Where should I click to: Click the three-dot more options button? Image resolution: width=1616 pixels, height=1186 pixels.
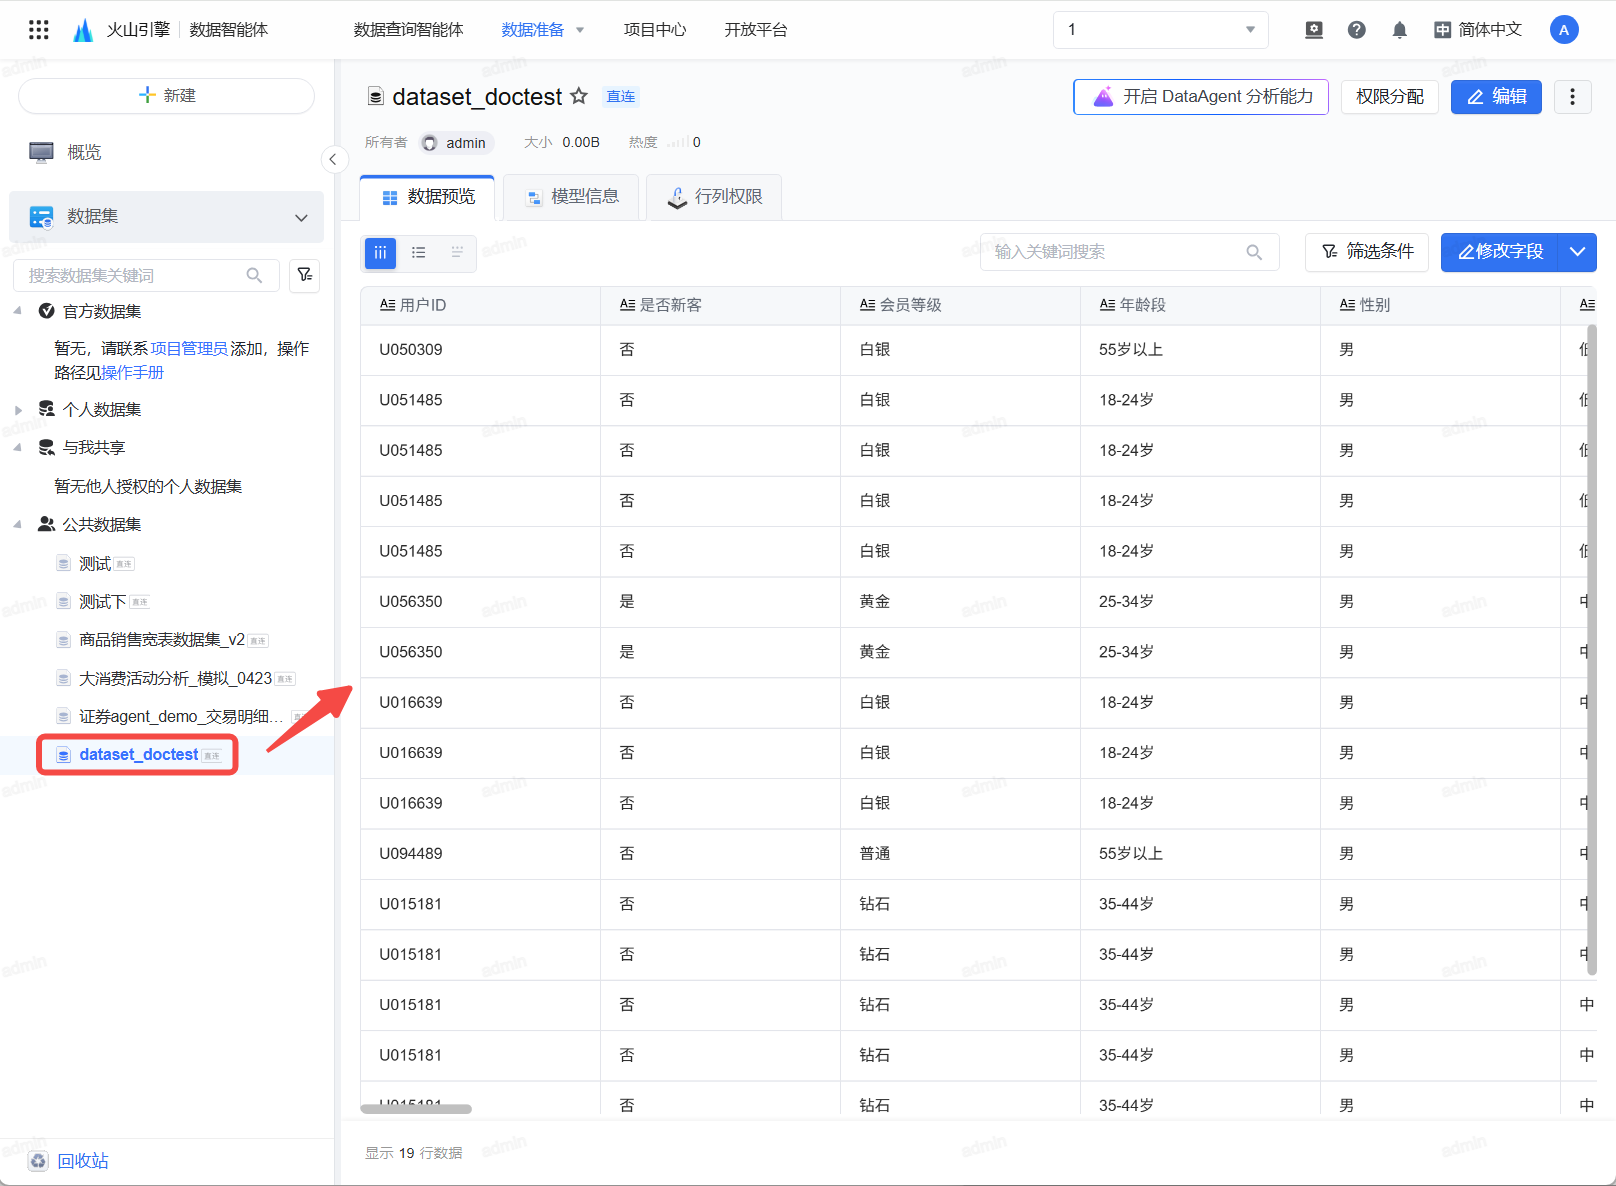point(1572,97)
